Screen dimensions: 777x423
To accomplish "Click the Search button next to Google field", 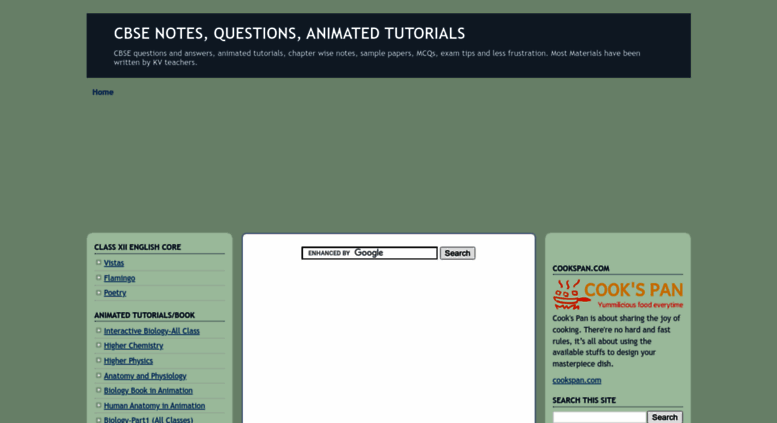I will tap(457, 253).
